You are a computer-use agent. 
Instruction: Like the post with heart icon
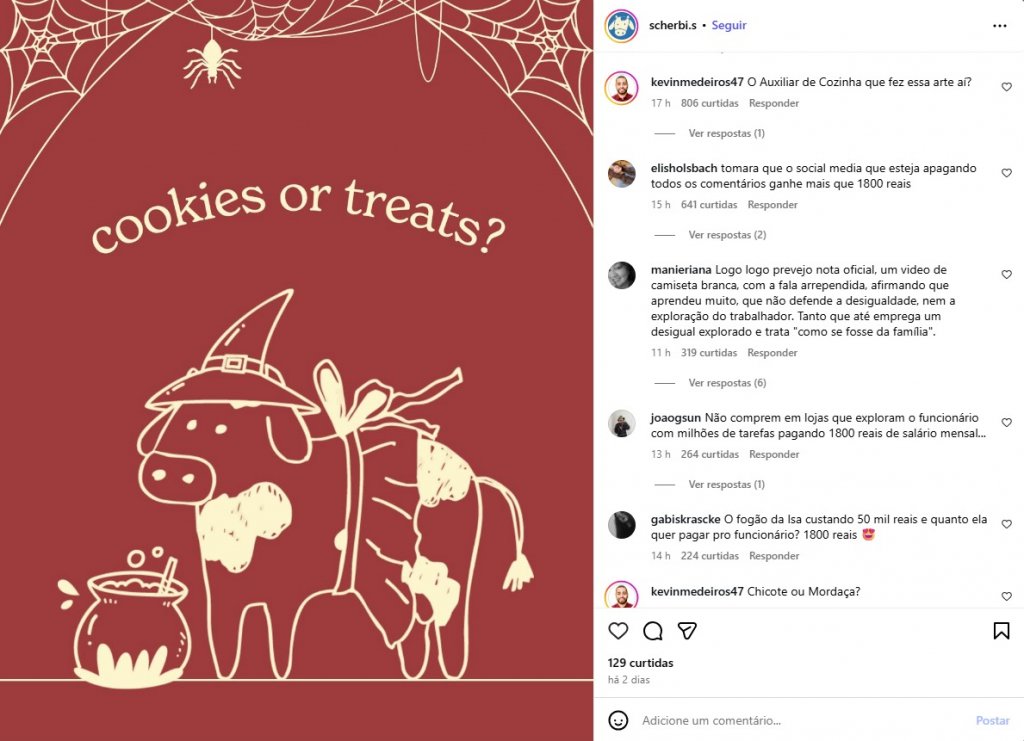(x=619, y=631)
